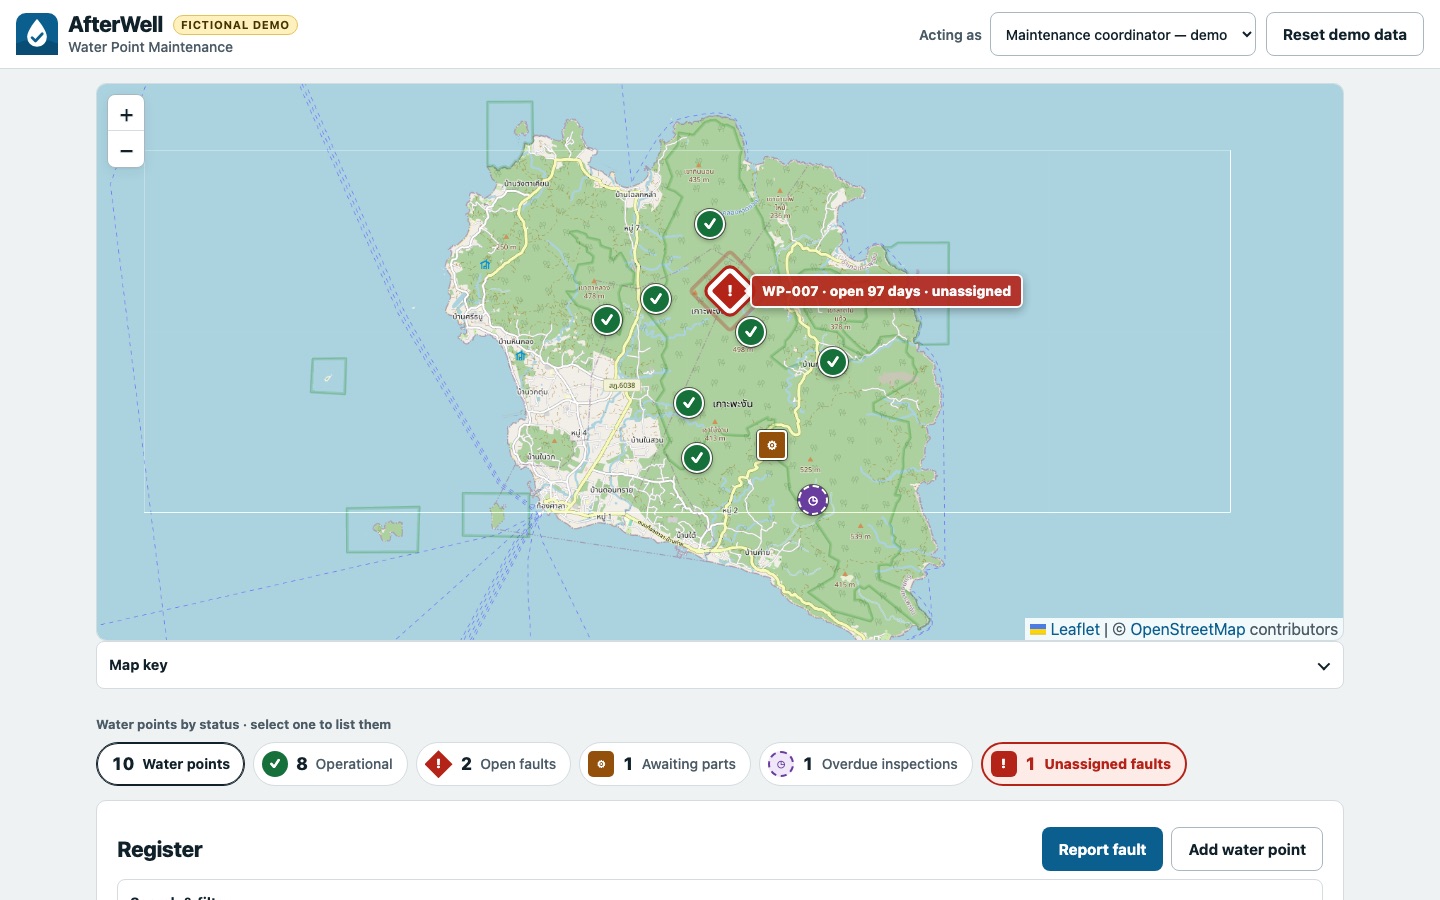Click the 'Water points by status' caption
This screenshot has height=900, width=1440.
(243, 724)
